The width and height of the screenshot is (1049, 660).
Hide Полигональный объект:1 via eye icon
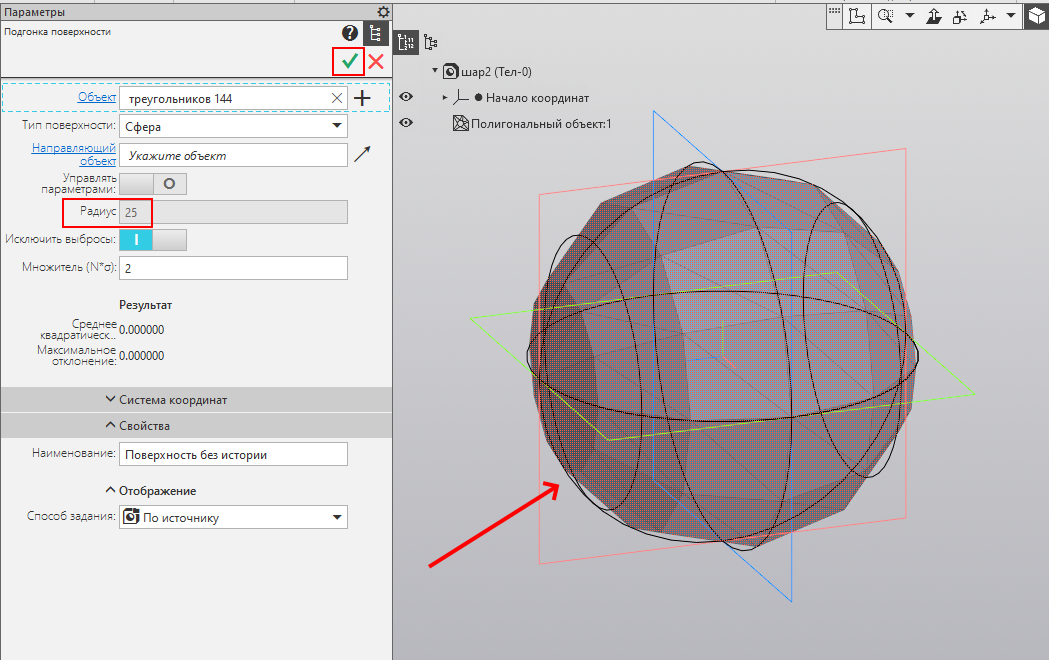(406, 123)
